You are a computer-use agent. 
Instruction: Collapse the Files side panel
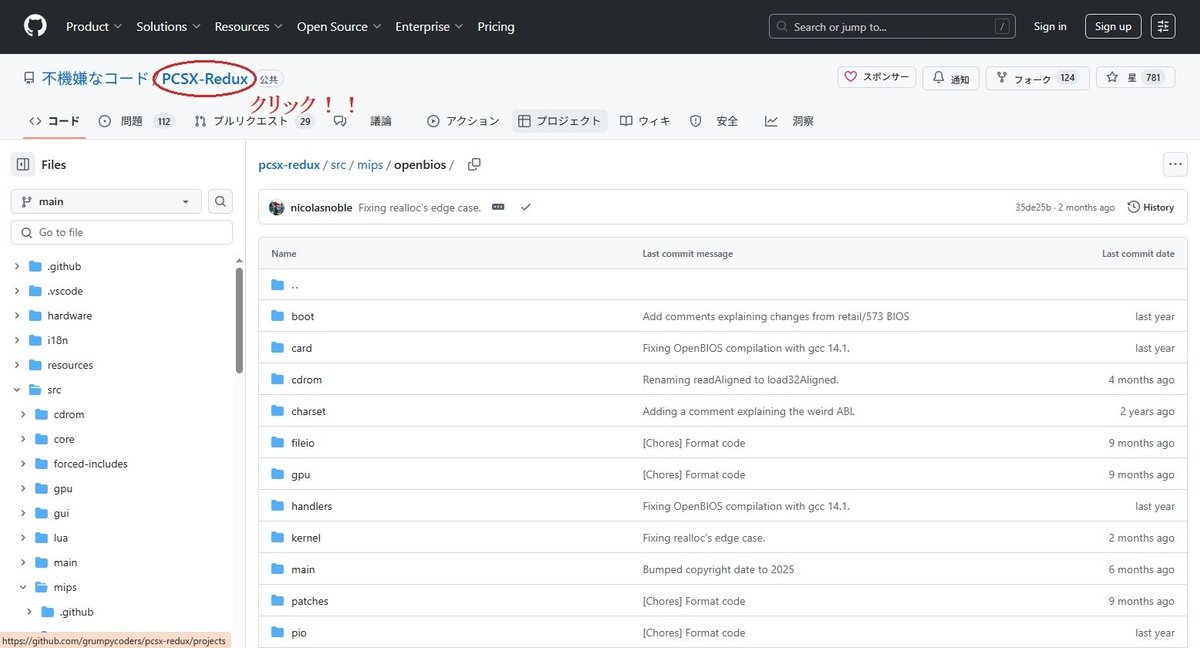[22, 164]
